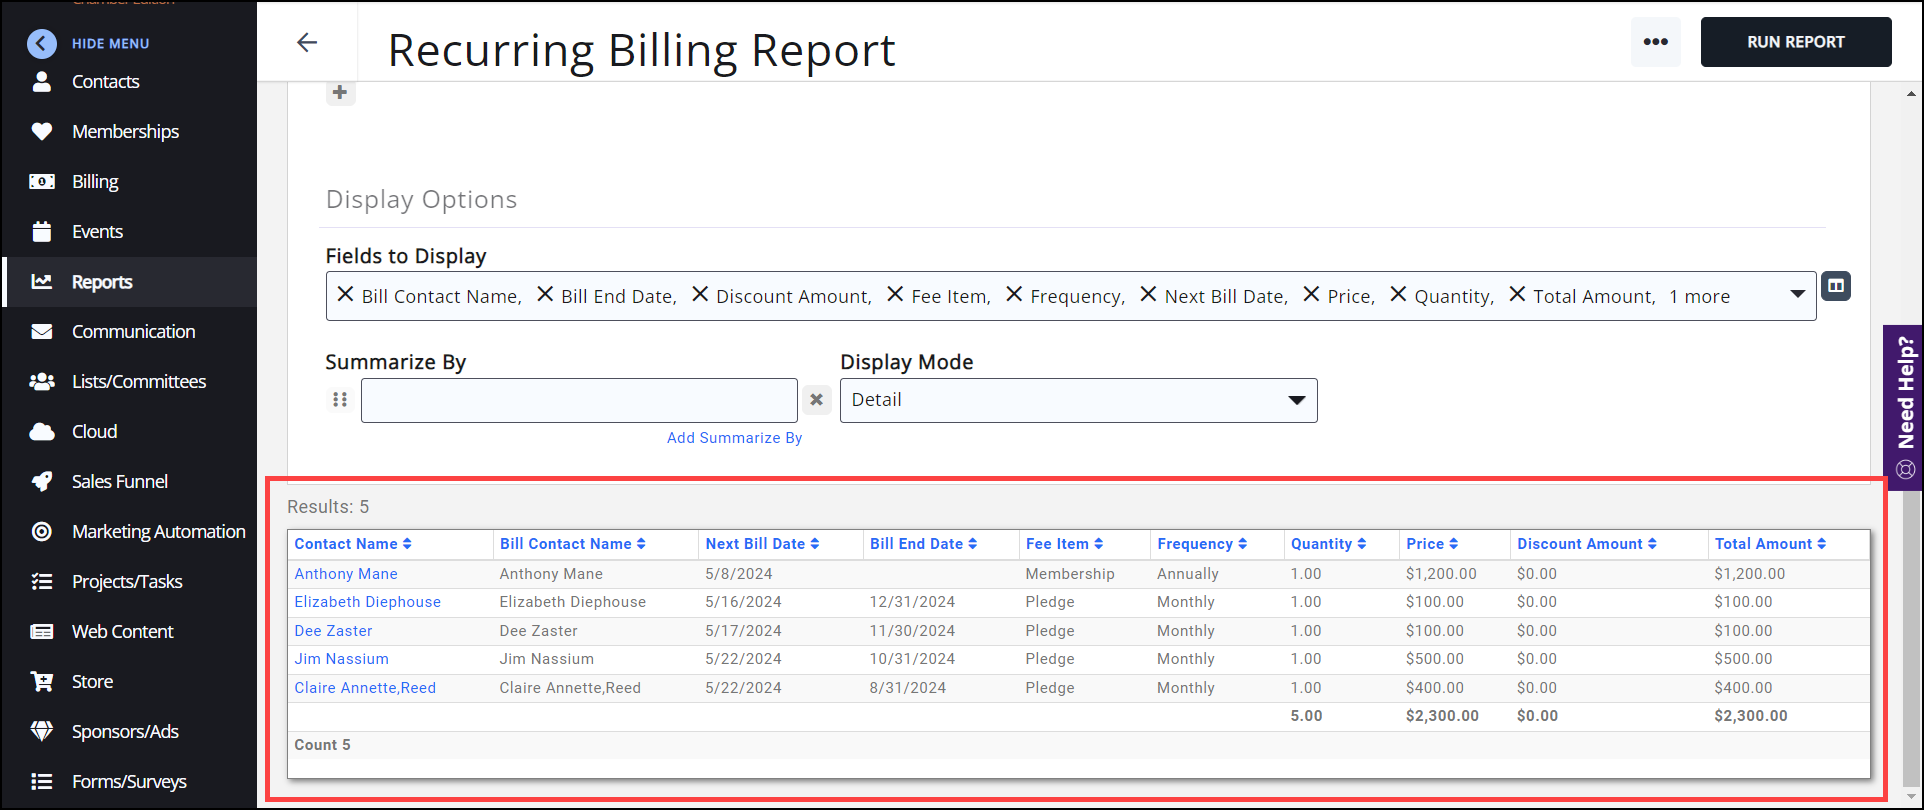Remove the Total Amount field tag

1517,295
